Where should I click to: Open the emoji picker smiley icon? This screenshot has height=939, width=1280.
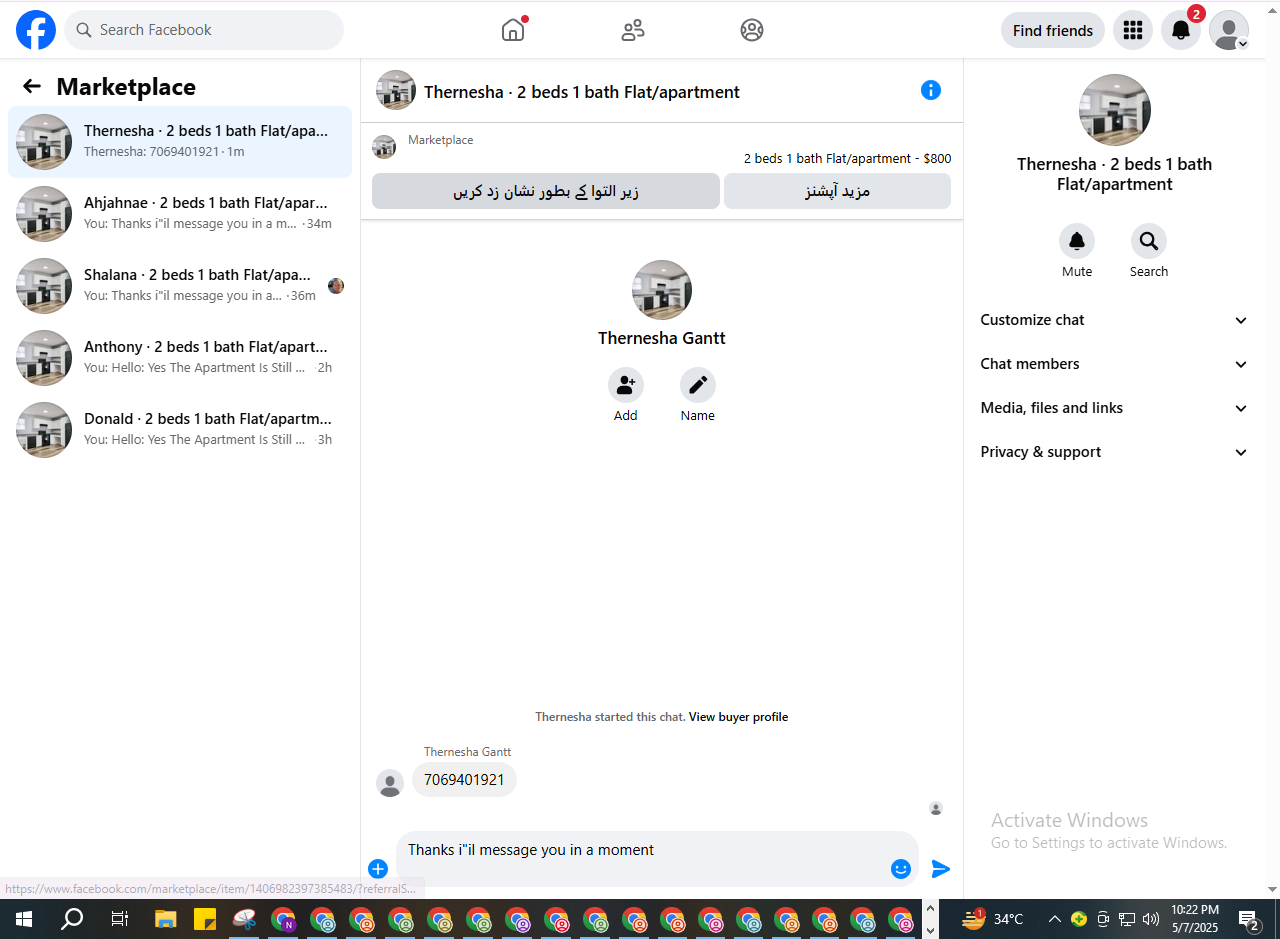(x=901, y=869)
